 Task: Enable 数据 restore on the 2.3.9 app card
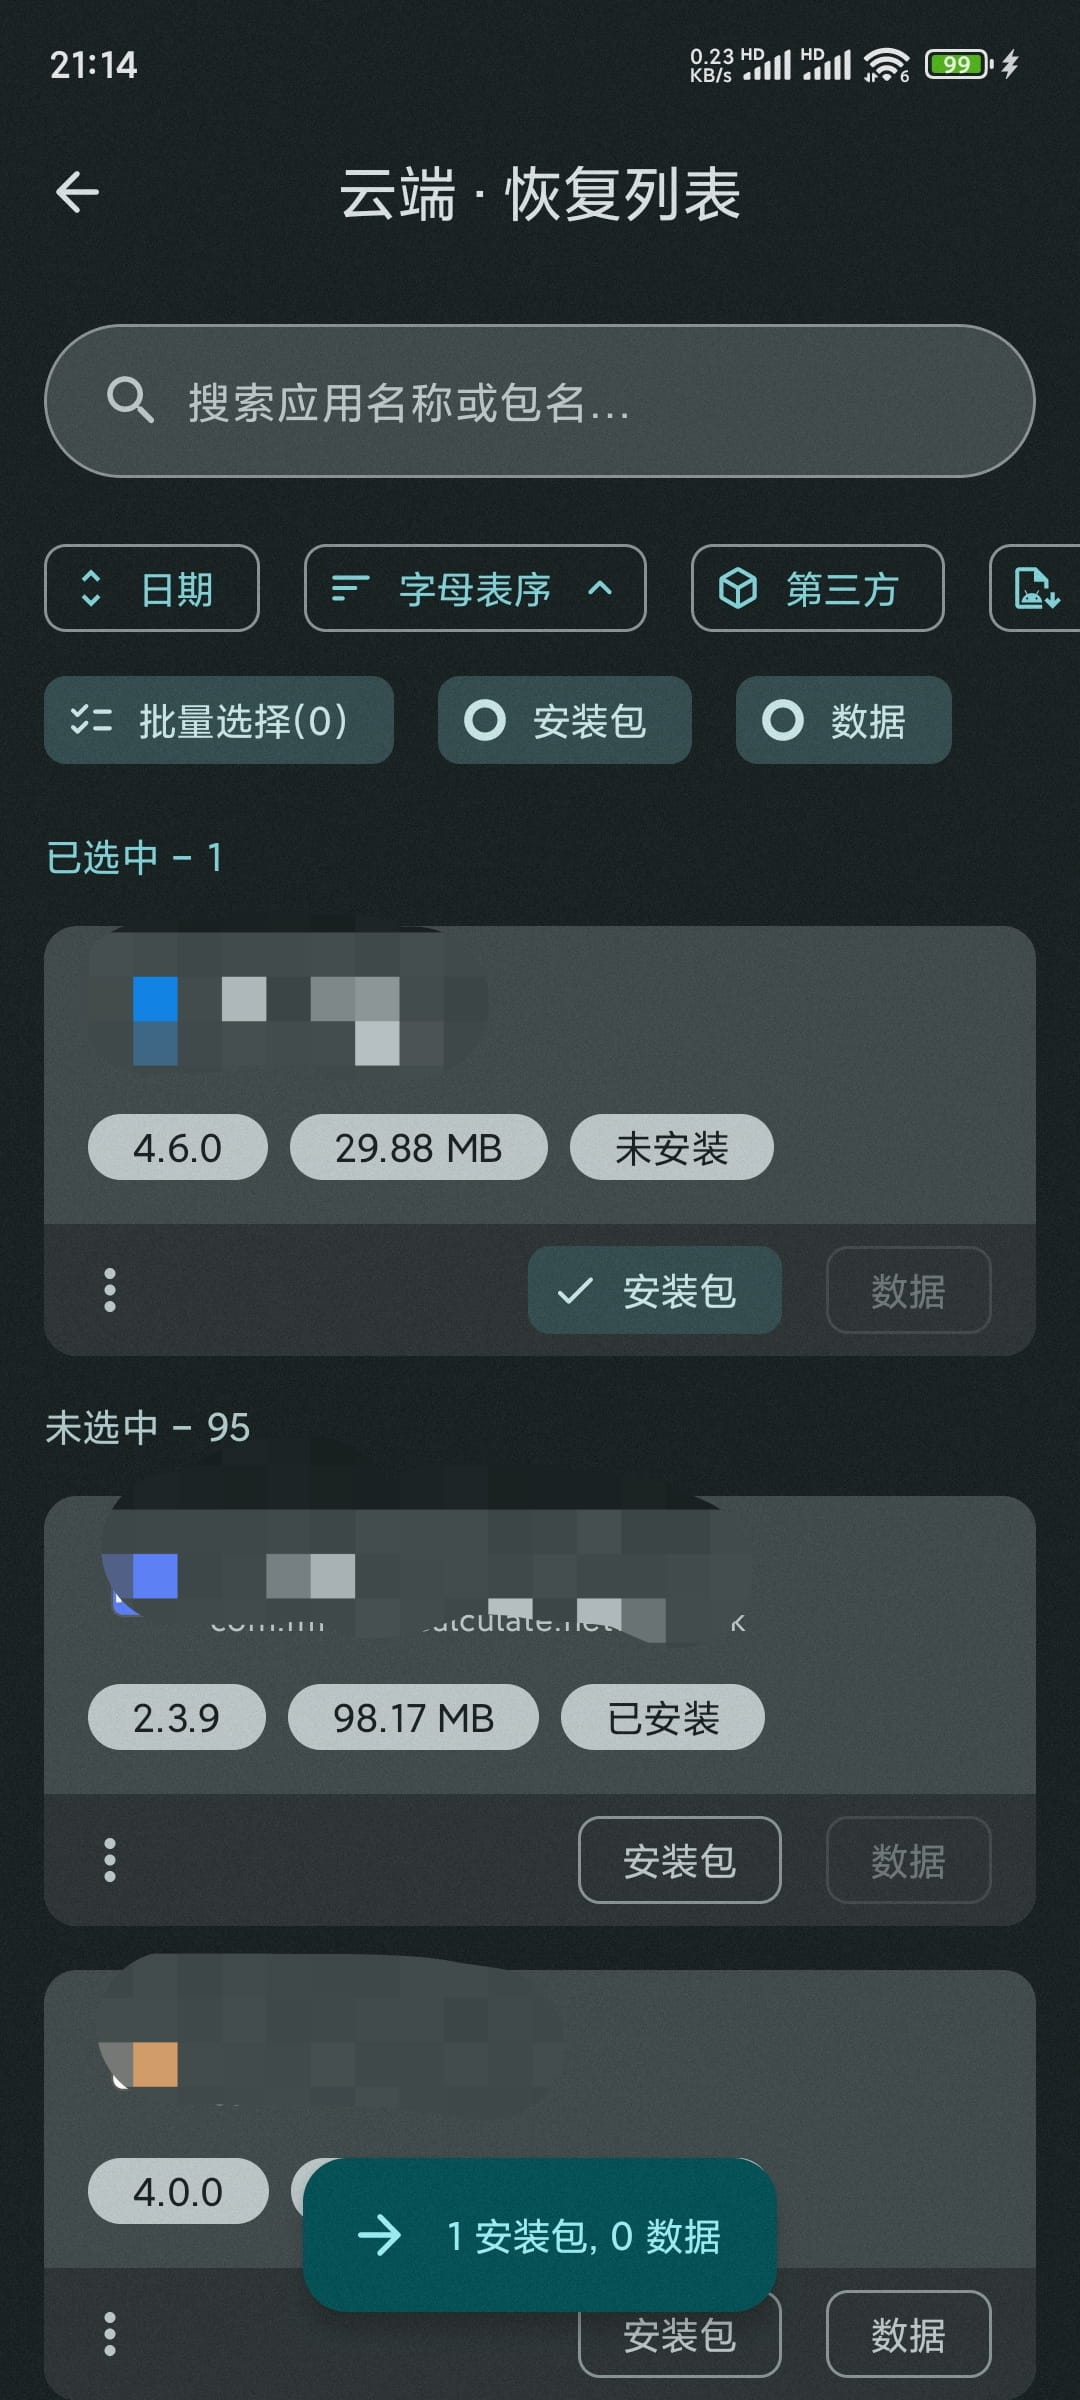908,1858
